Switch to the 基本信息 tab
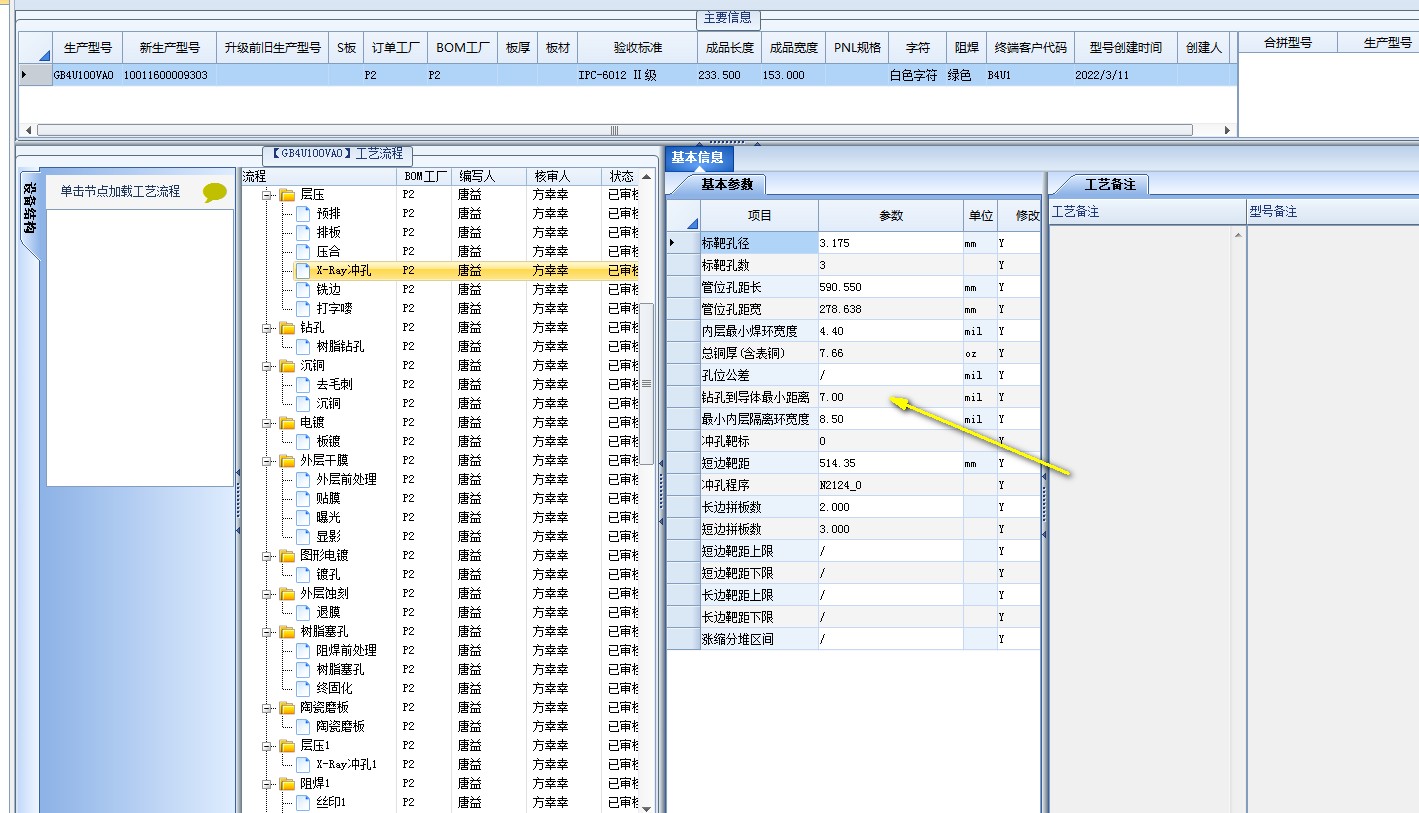1419x813 pixels. (x=699, y=158)
